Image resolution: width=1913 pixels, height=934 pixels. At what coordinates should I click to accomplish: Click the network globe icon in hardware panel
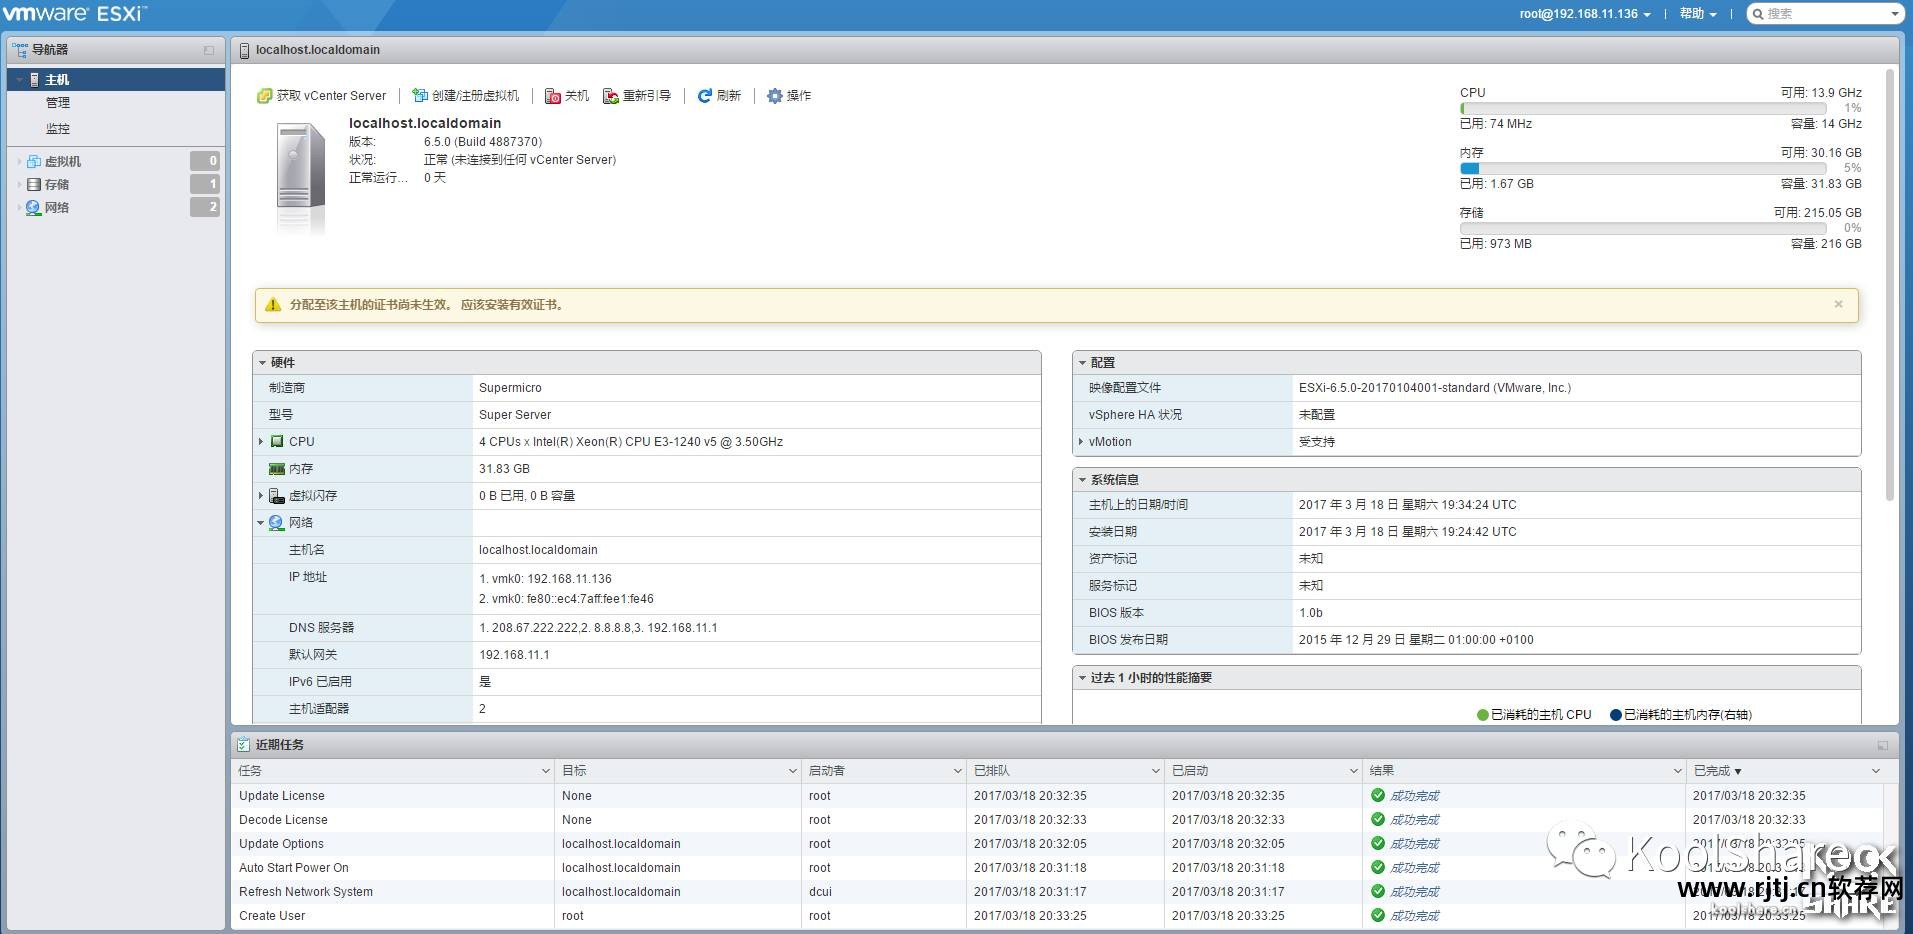click(x=277, y=522)
